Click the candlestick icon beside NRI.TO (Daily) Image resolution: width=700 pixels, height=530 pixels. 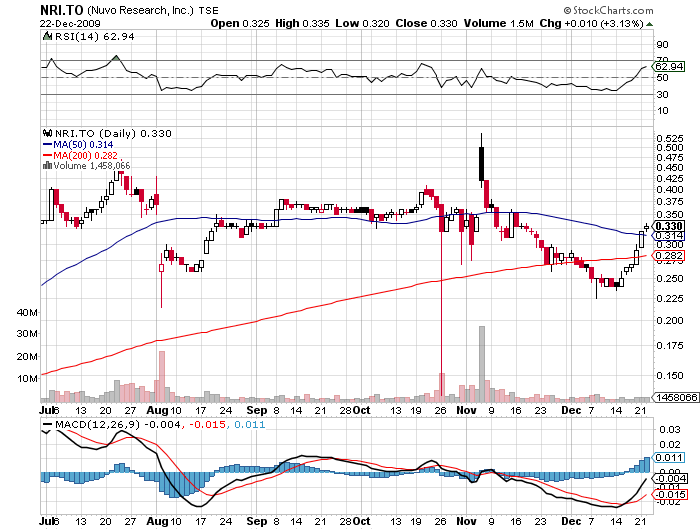coord(47,133)
